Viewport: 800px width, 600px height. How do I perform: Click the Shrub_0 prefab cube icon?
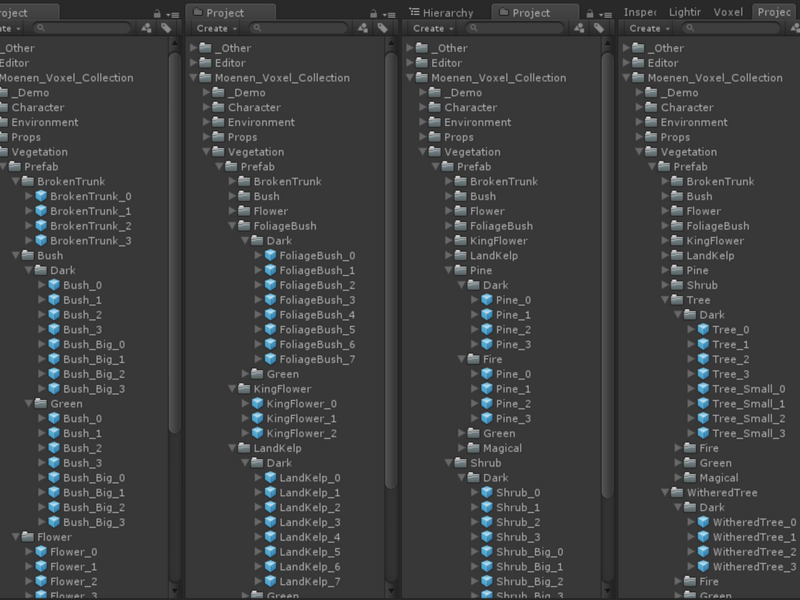point(487,492)
